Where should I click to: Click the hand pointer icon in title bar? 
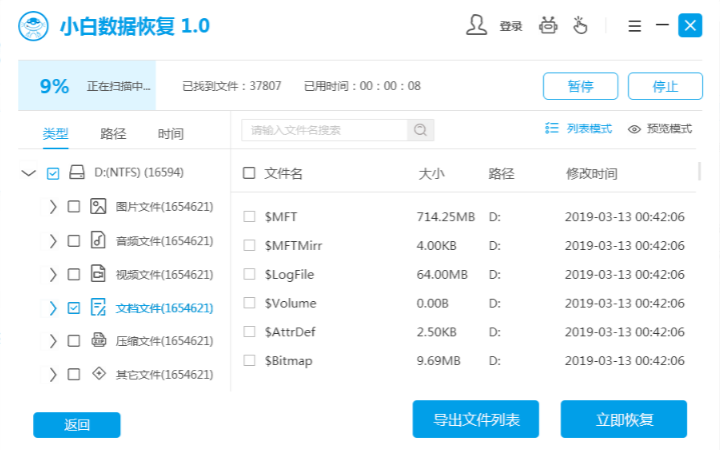coord(581,25)
